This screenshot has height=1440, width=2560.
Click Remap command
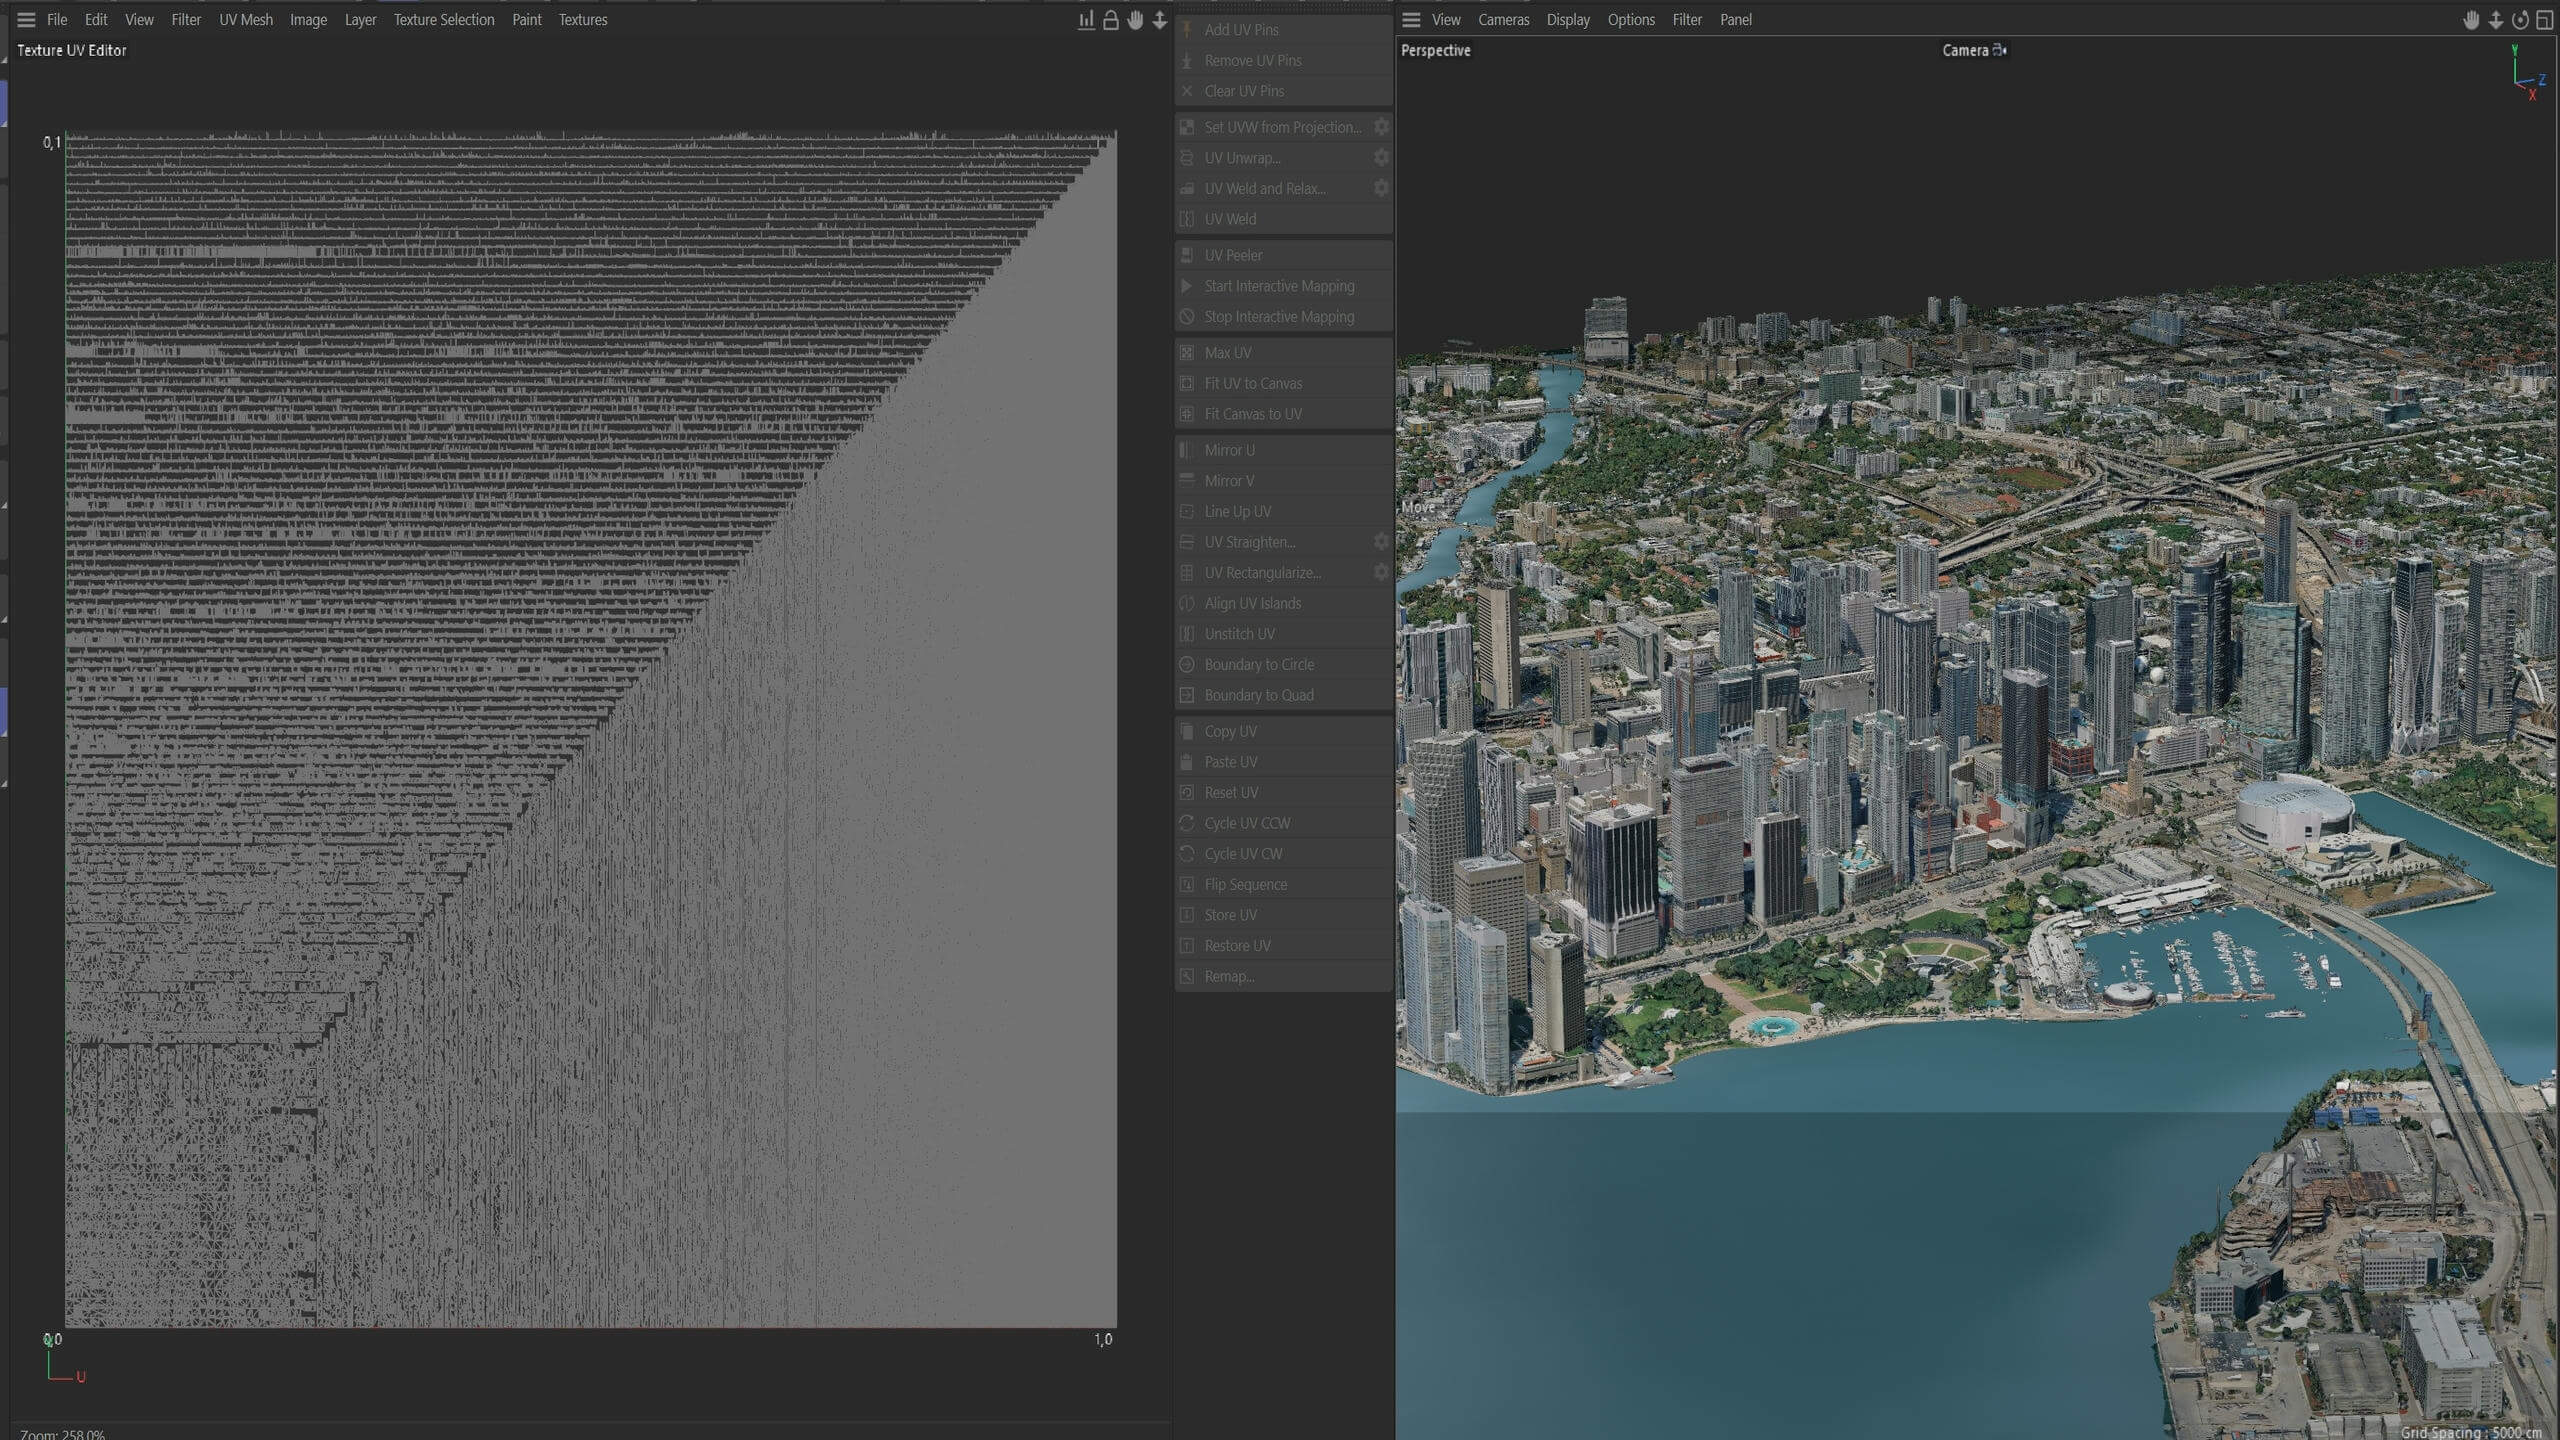pos(1284,977)
